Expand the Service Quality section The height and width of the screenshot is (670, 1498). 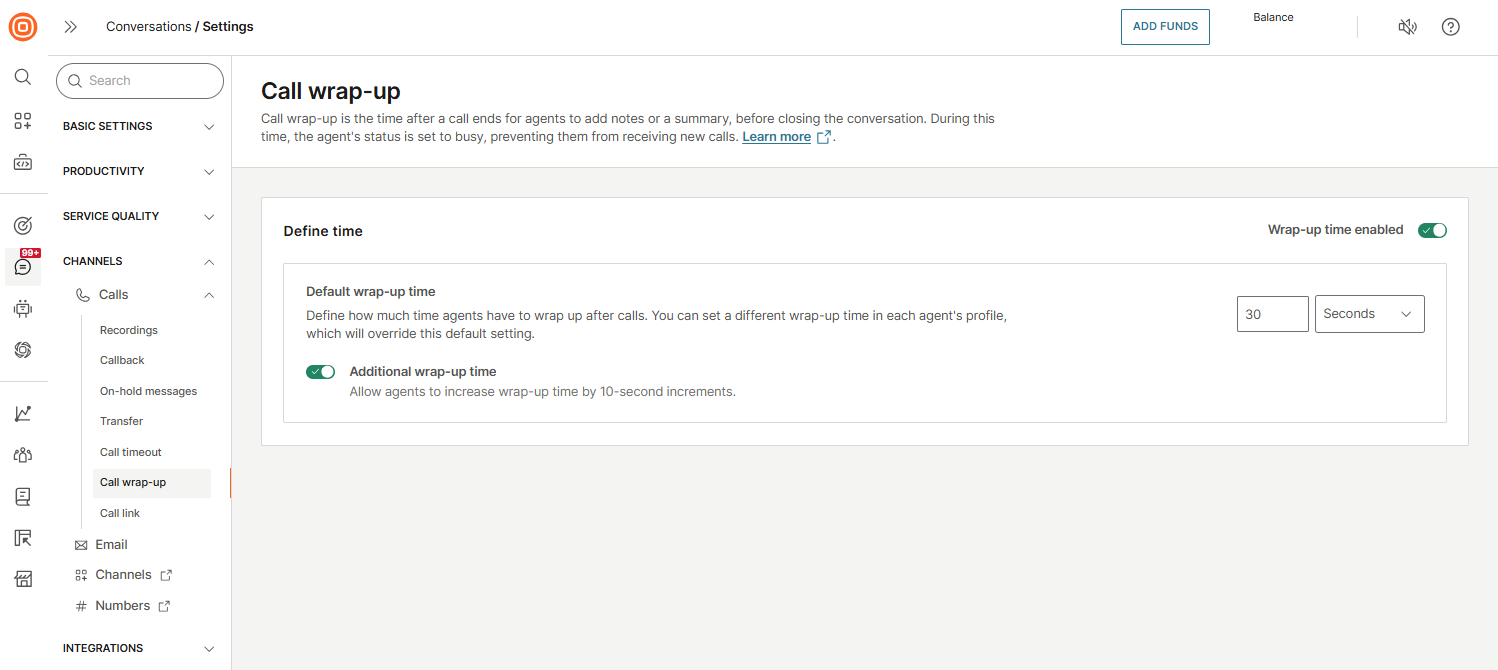point(138,217)
